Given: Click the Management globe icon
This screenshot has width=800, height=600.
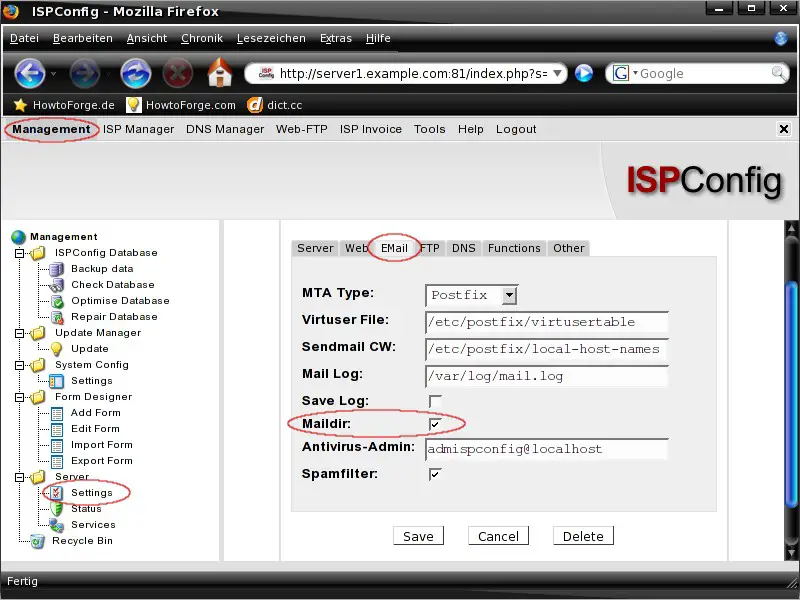Looking at the screenshot, I should pyautogui.click(x=18, y=237).
